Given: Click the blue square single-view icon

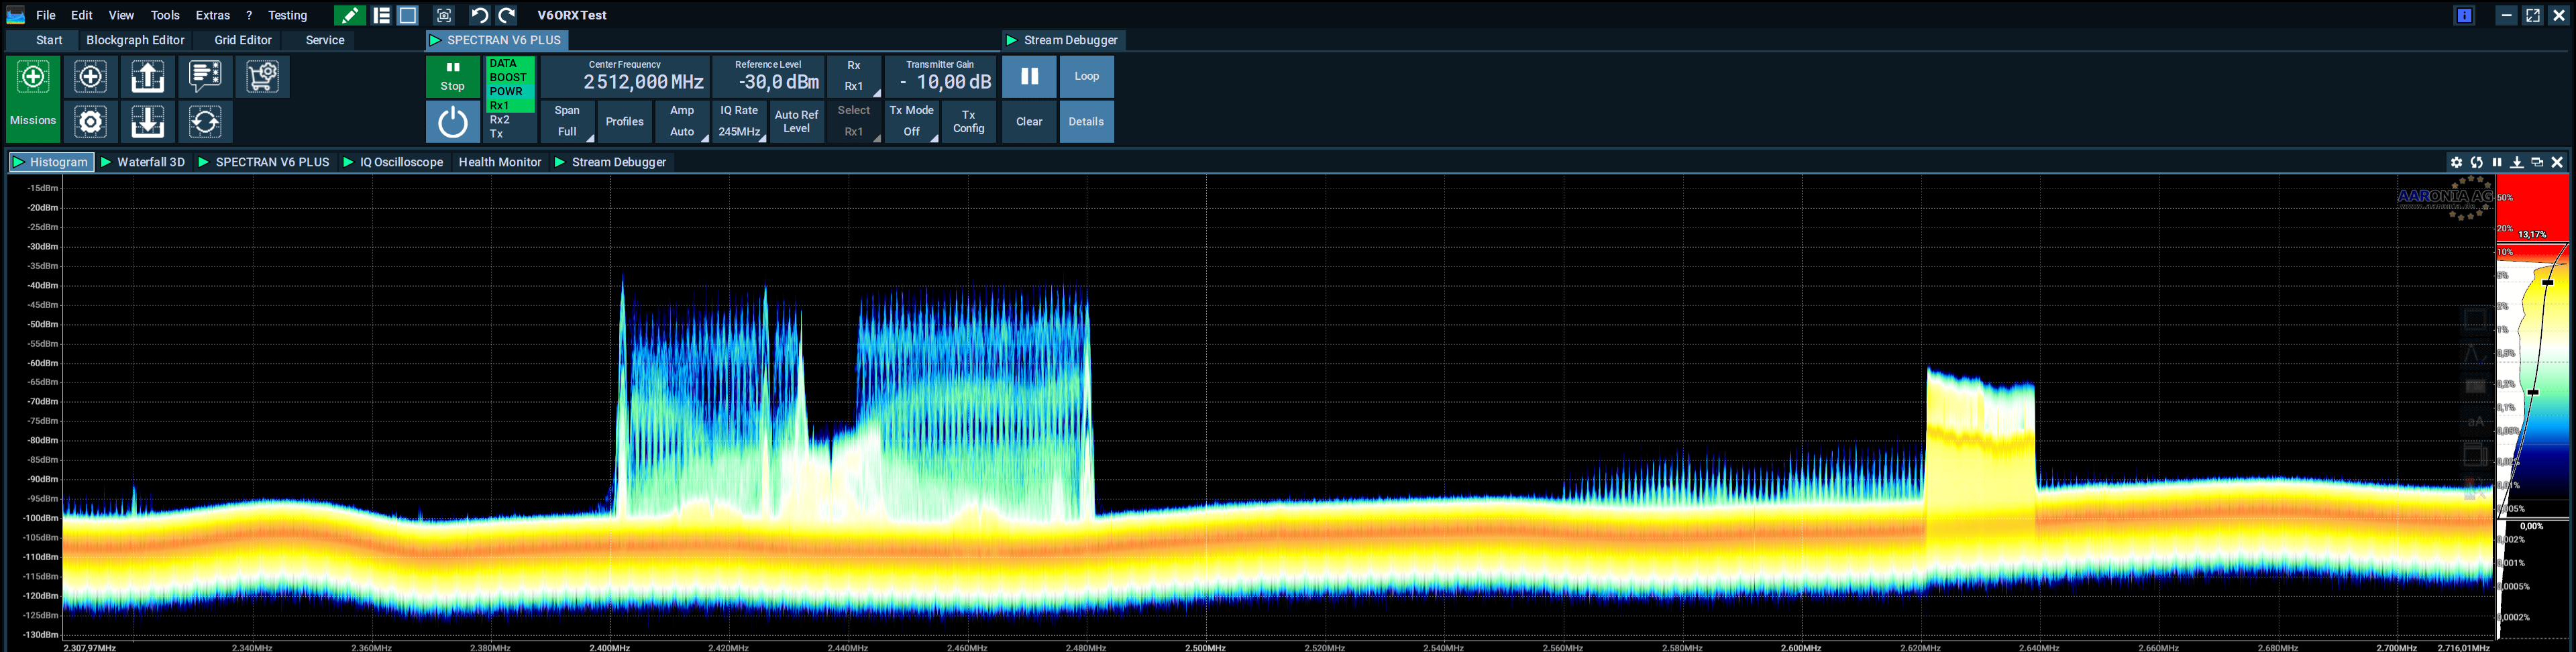Looking at the screenshot, I should coord(408,15).
